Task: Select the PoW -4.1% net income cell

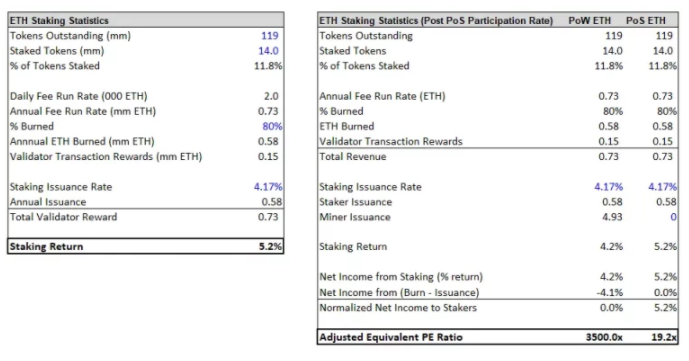Action: point(609,292)
